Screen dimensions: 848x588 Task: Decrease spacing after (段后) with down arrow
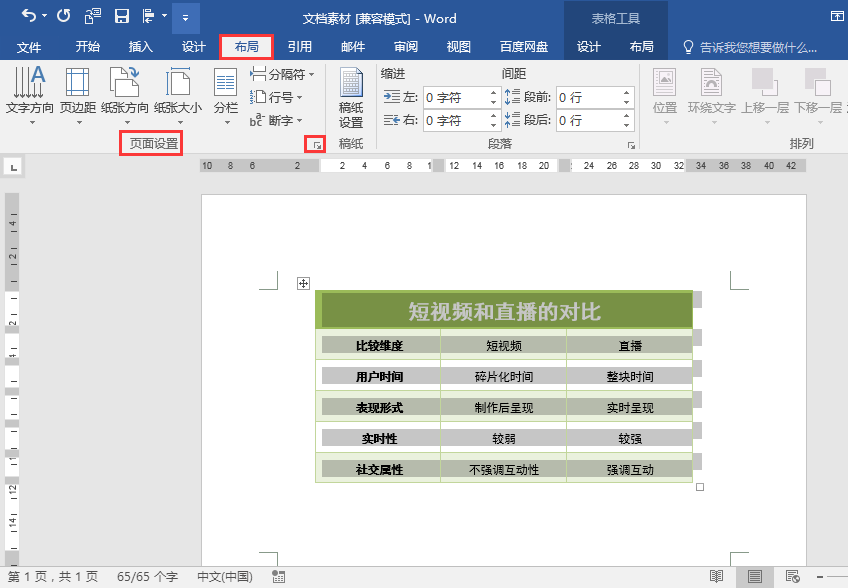[x=626, y=125]
